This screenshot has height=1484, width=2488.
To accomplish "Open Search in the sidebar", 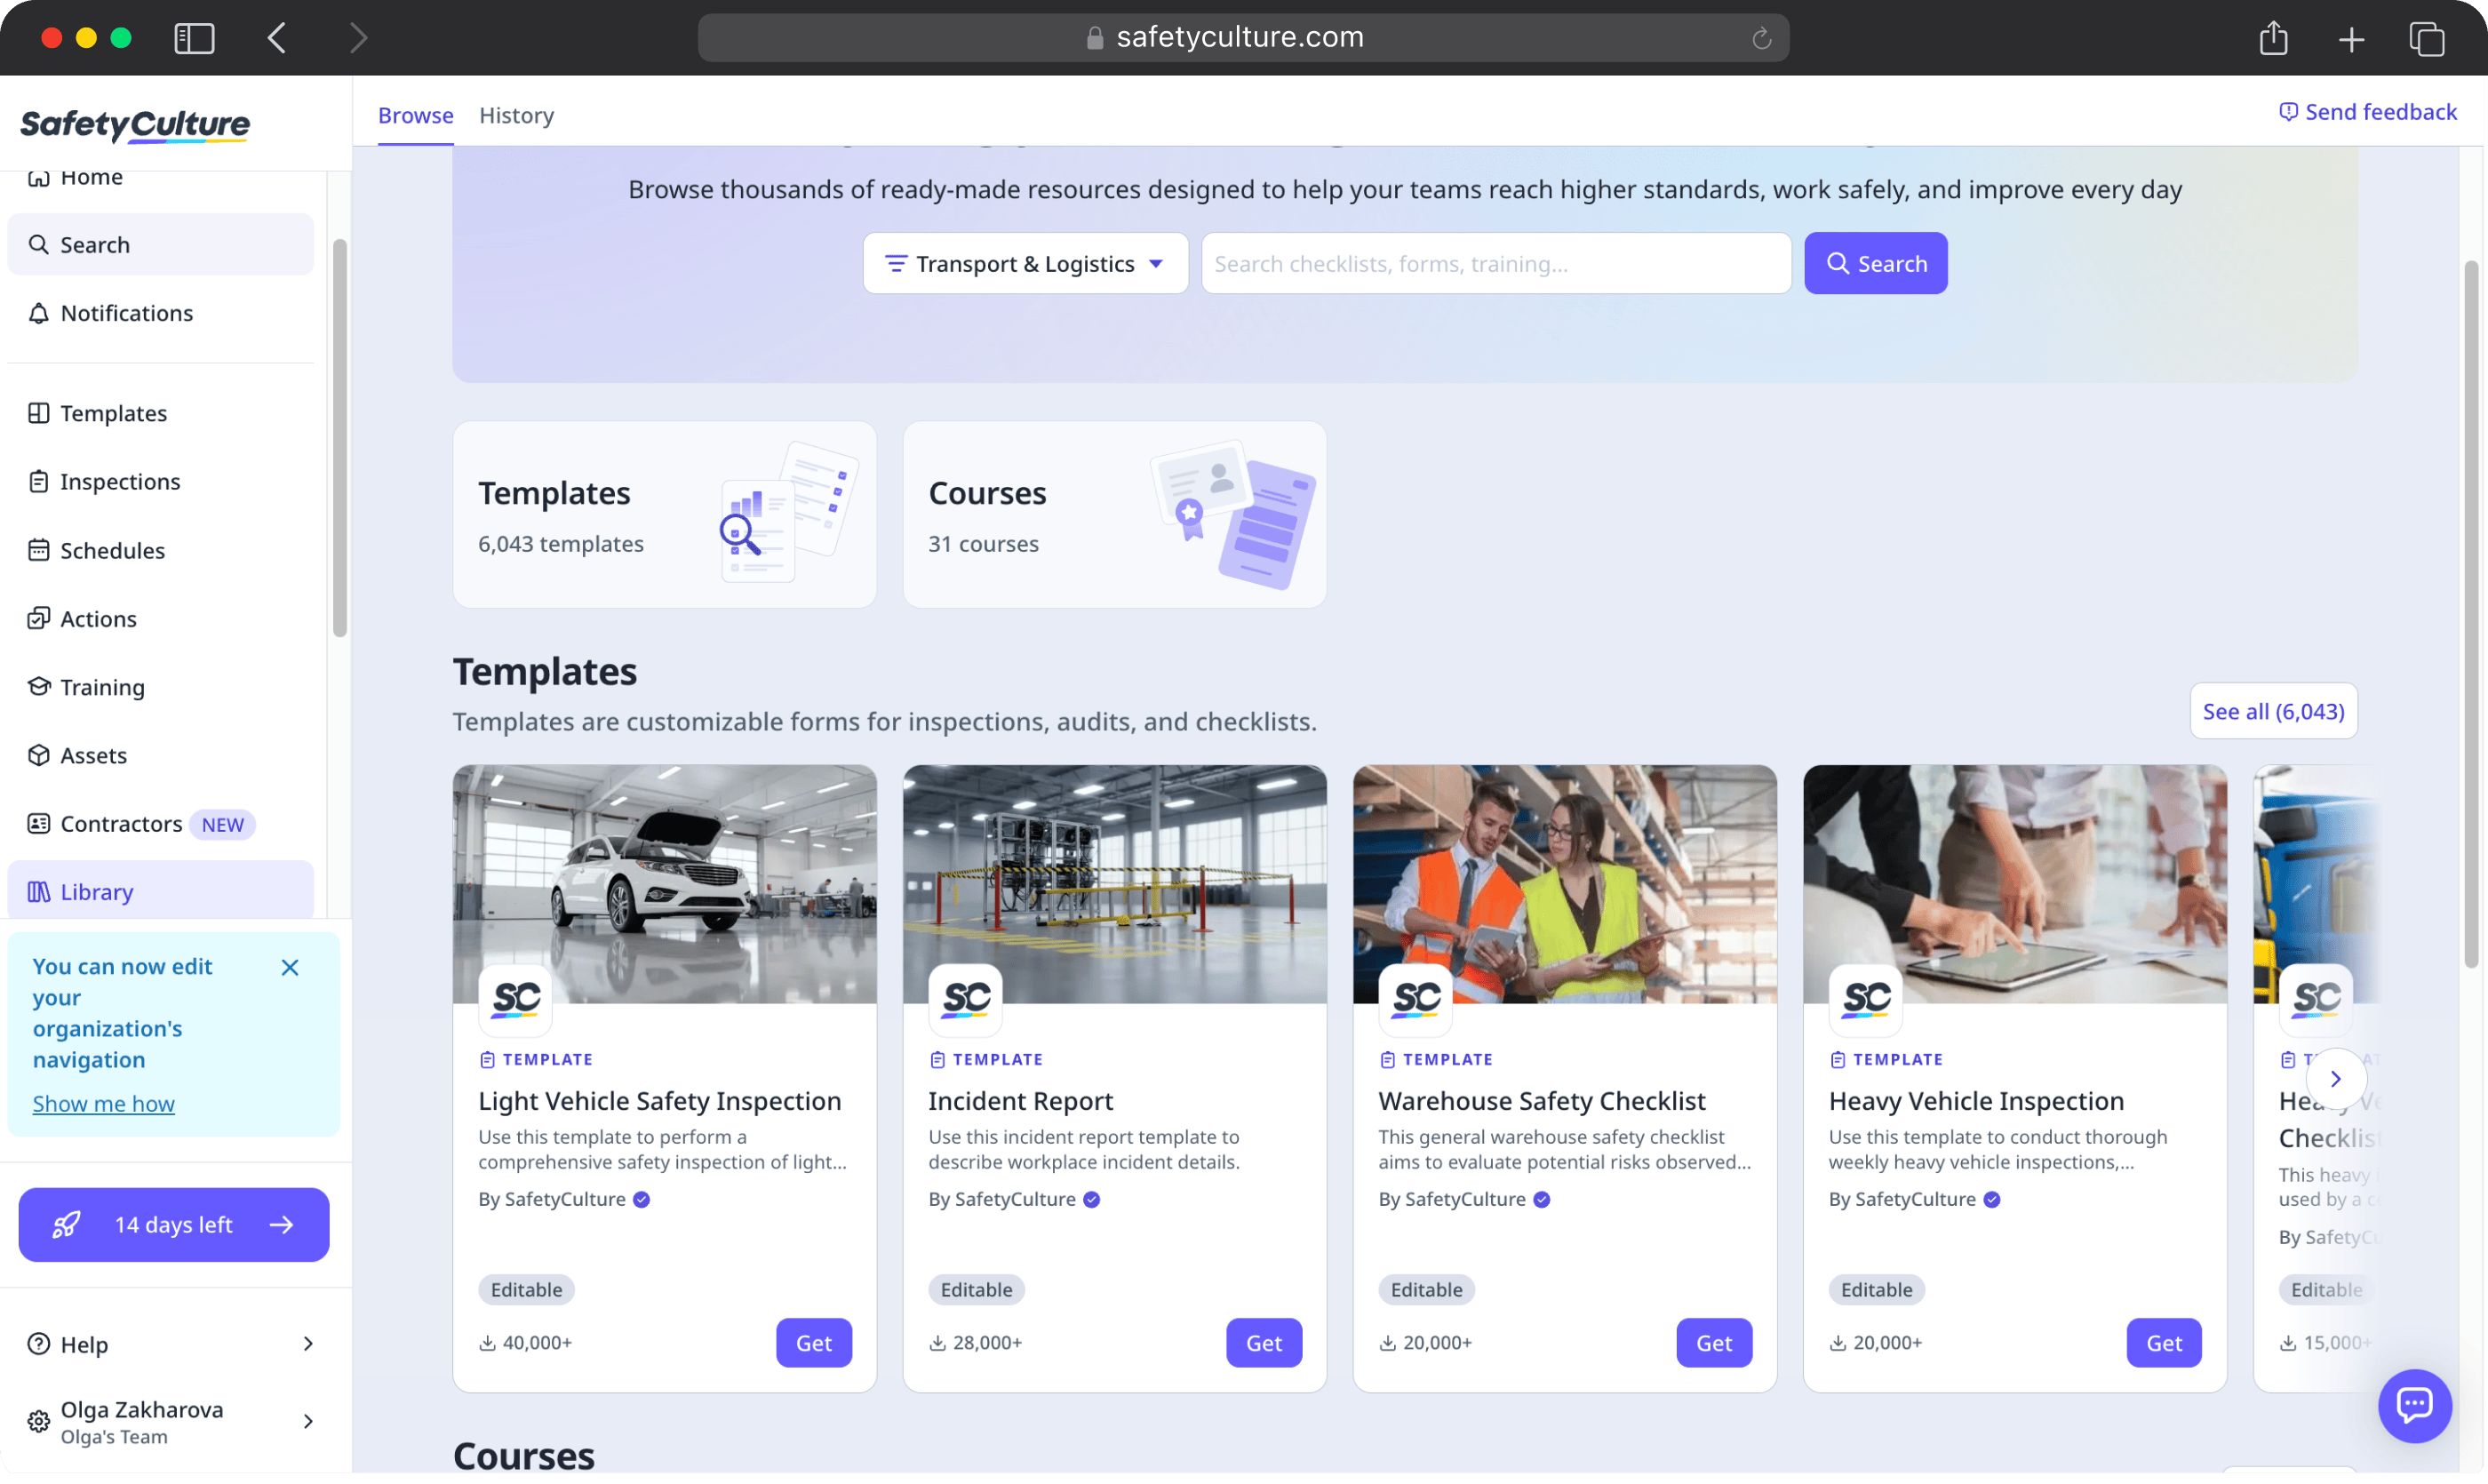I will click(160, 244).
